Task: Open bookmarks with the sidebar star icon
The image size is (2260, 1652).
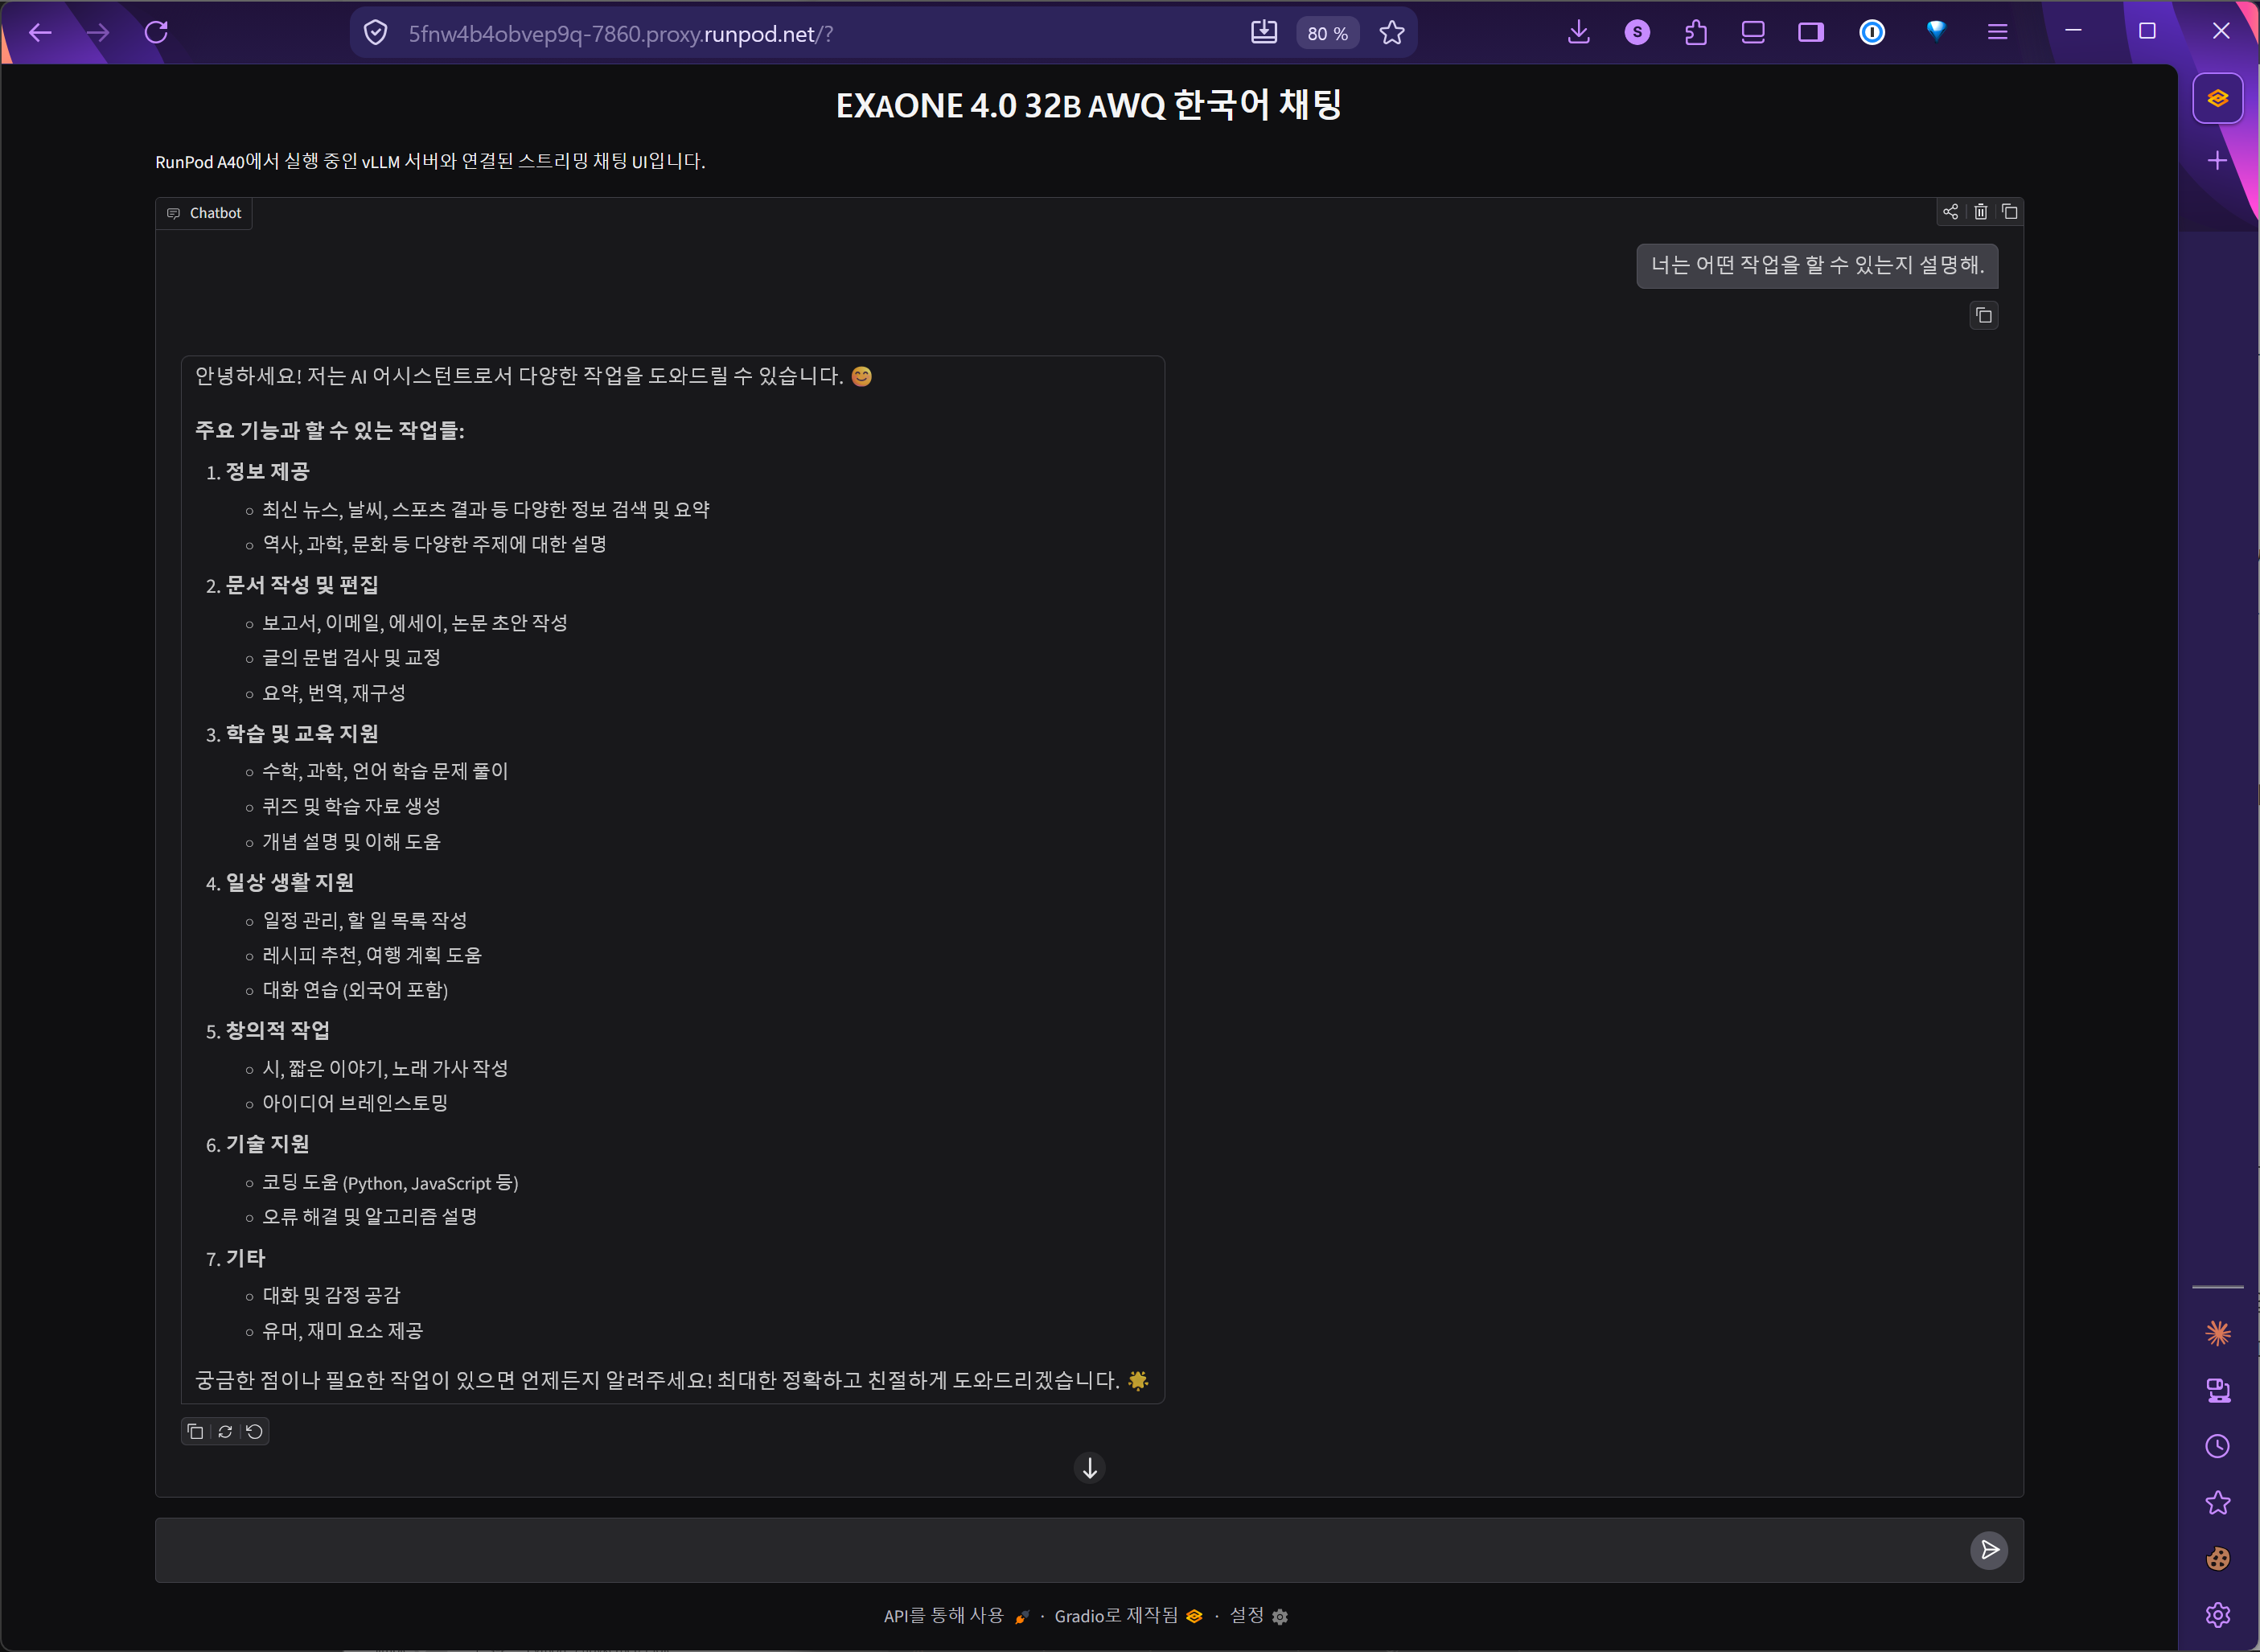Action: 2218,1503
